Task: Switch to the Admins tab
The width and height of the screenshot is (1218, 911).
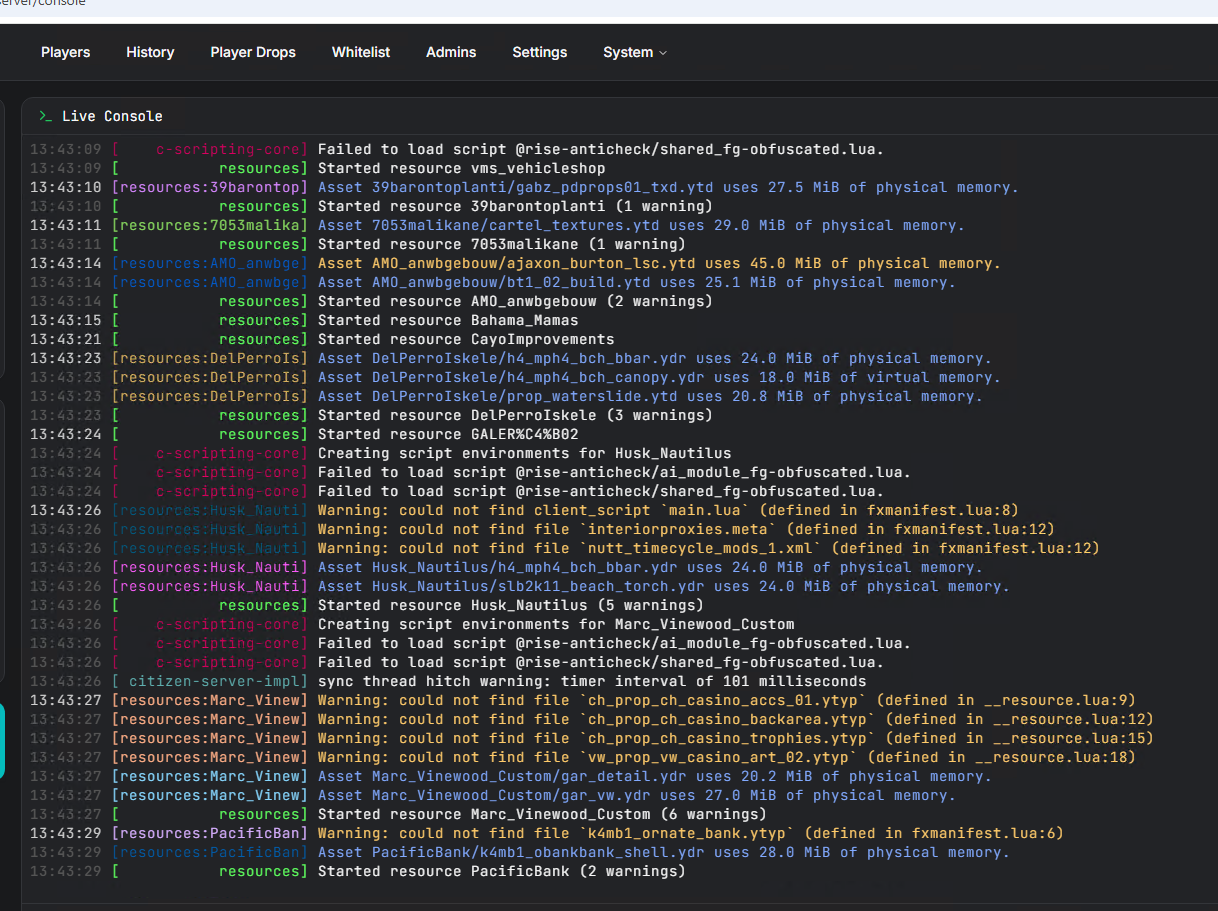Action: 451,52
